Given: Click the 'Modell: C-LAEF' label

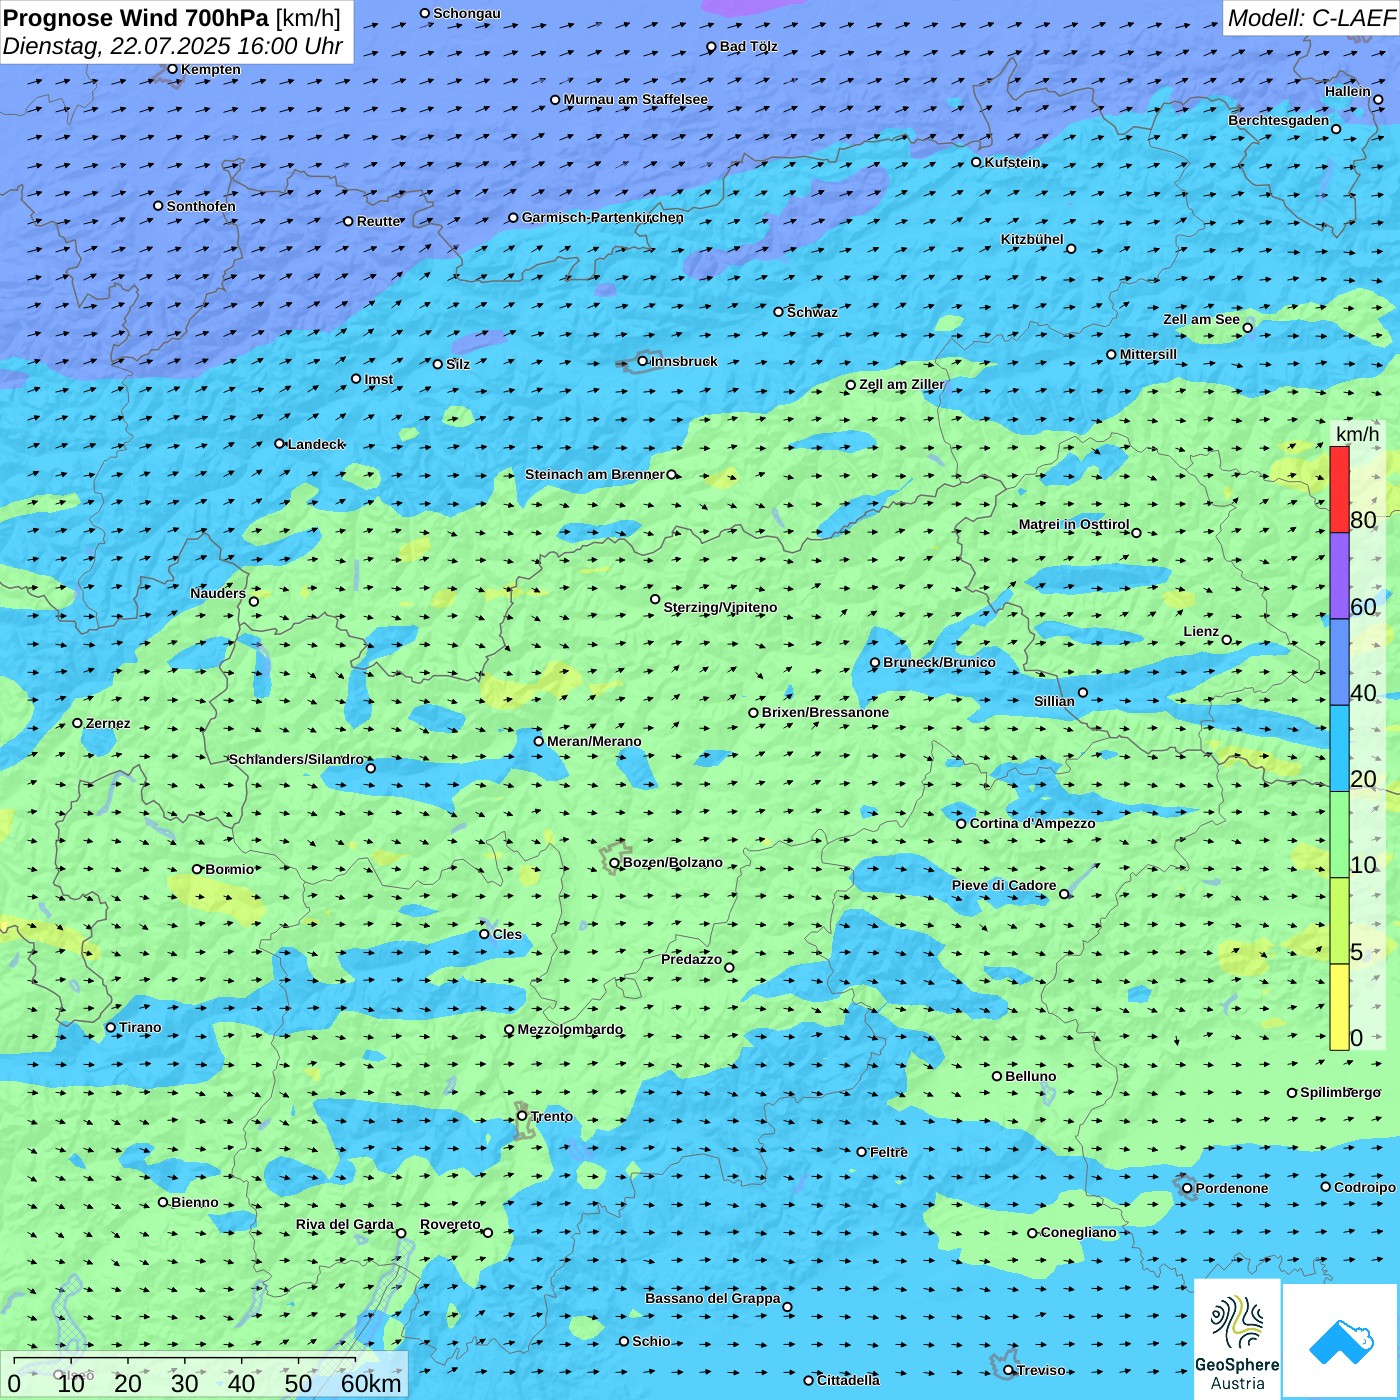Looking at the screenshot, I should coord(1310,18).
